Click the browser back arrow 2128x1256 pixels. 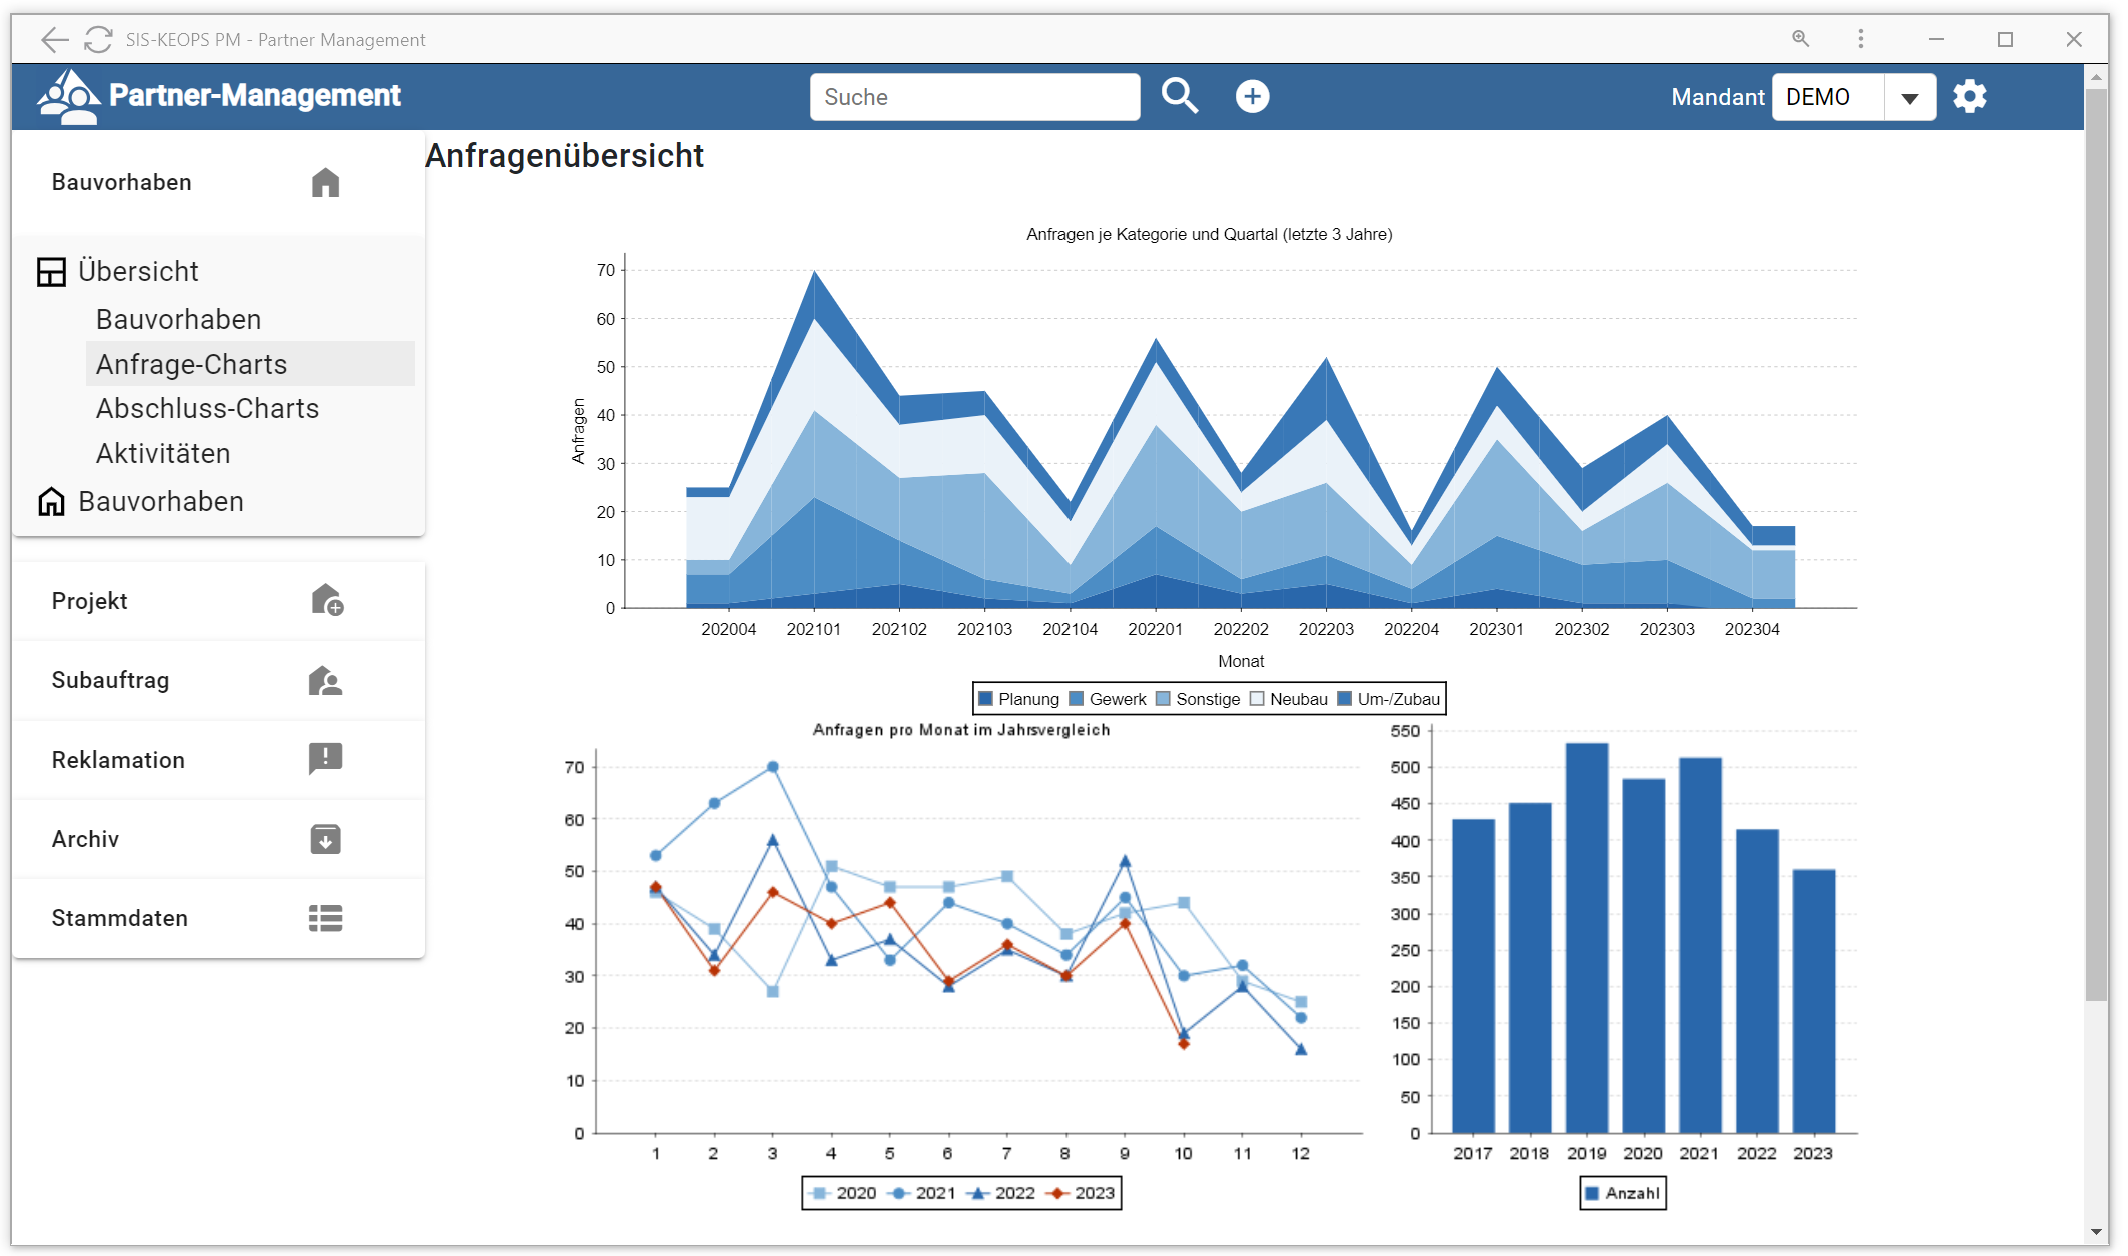click(55, 40)
